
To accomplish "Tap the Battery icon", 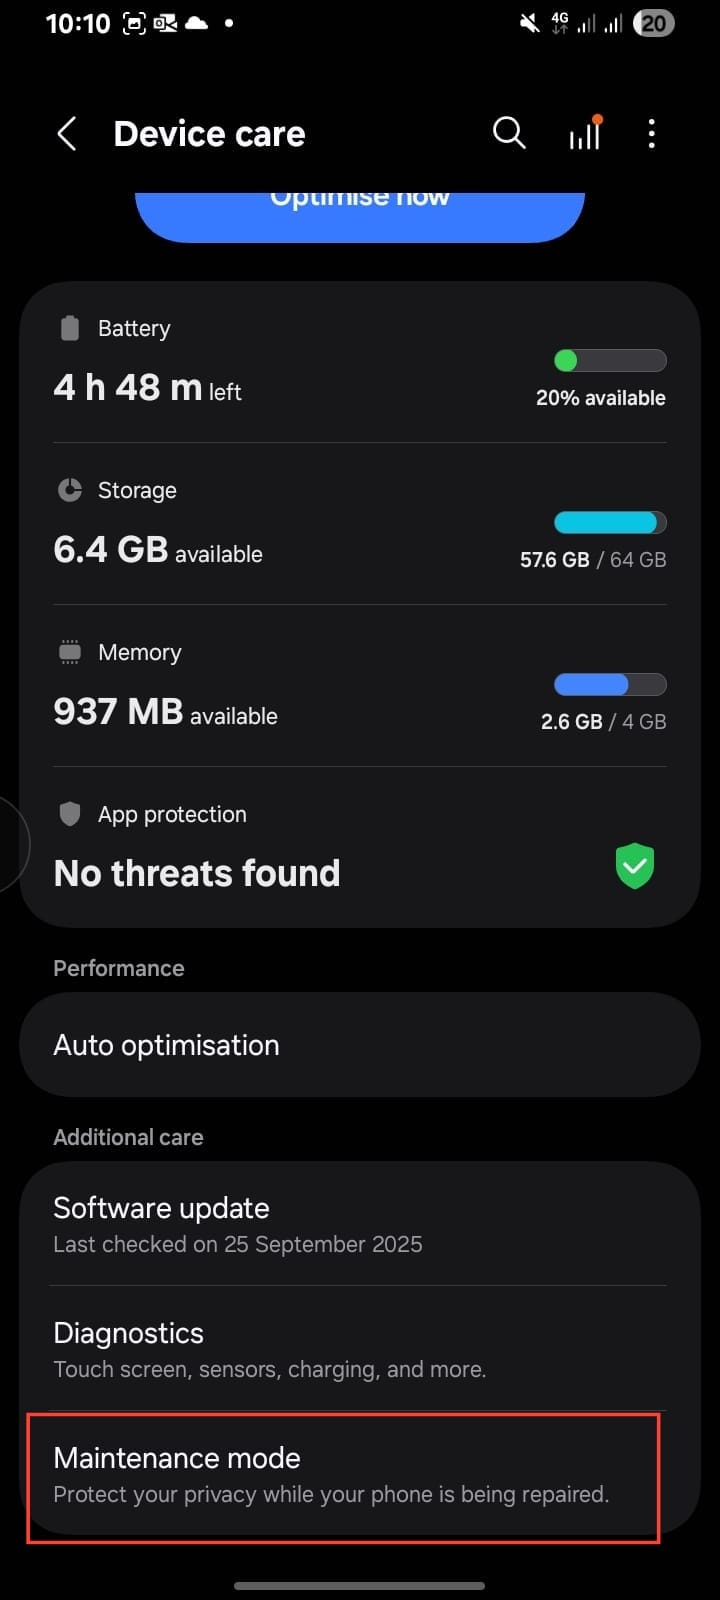I will (69, 328).
